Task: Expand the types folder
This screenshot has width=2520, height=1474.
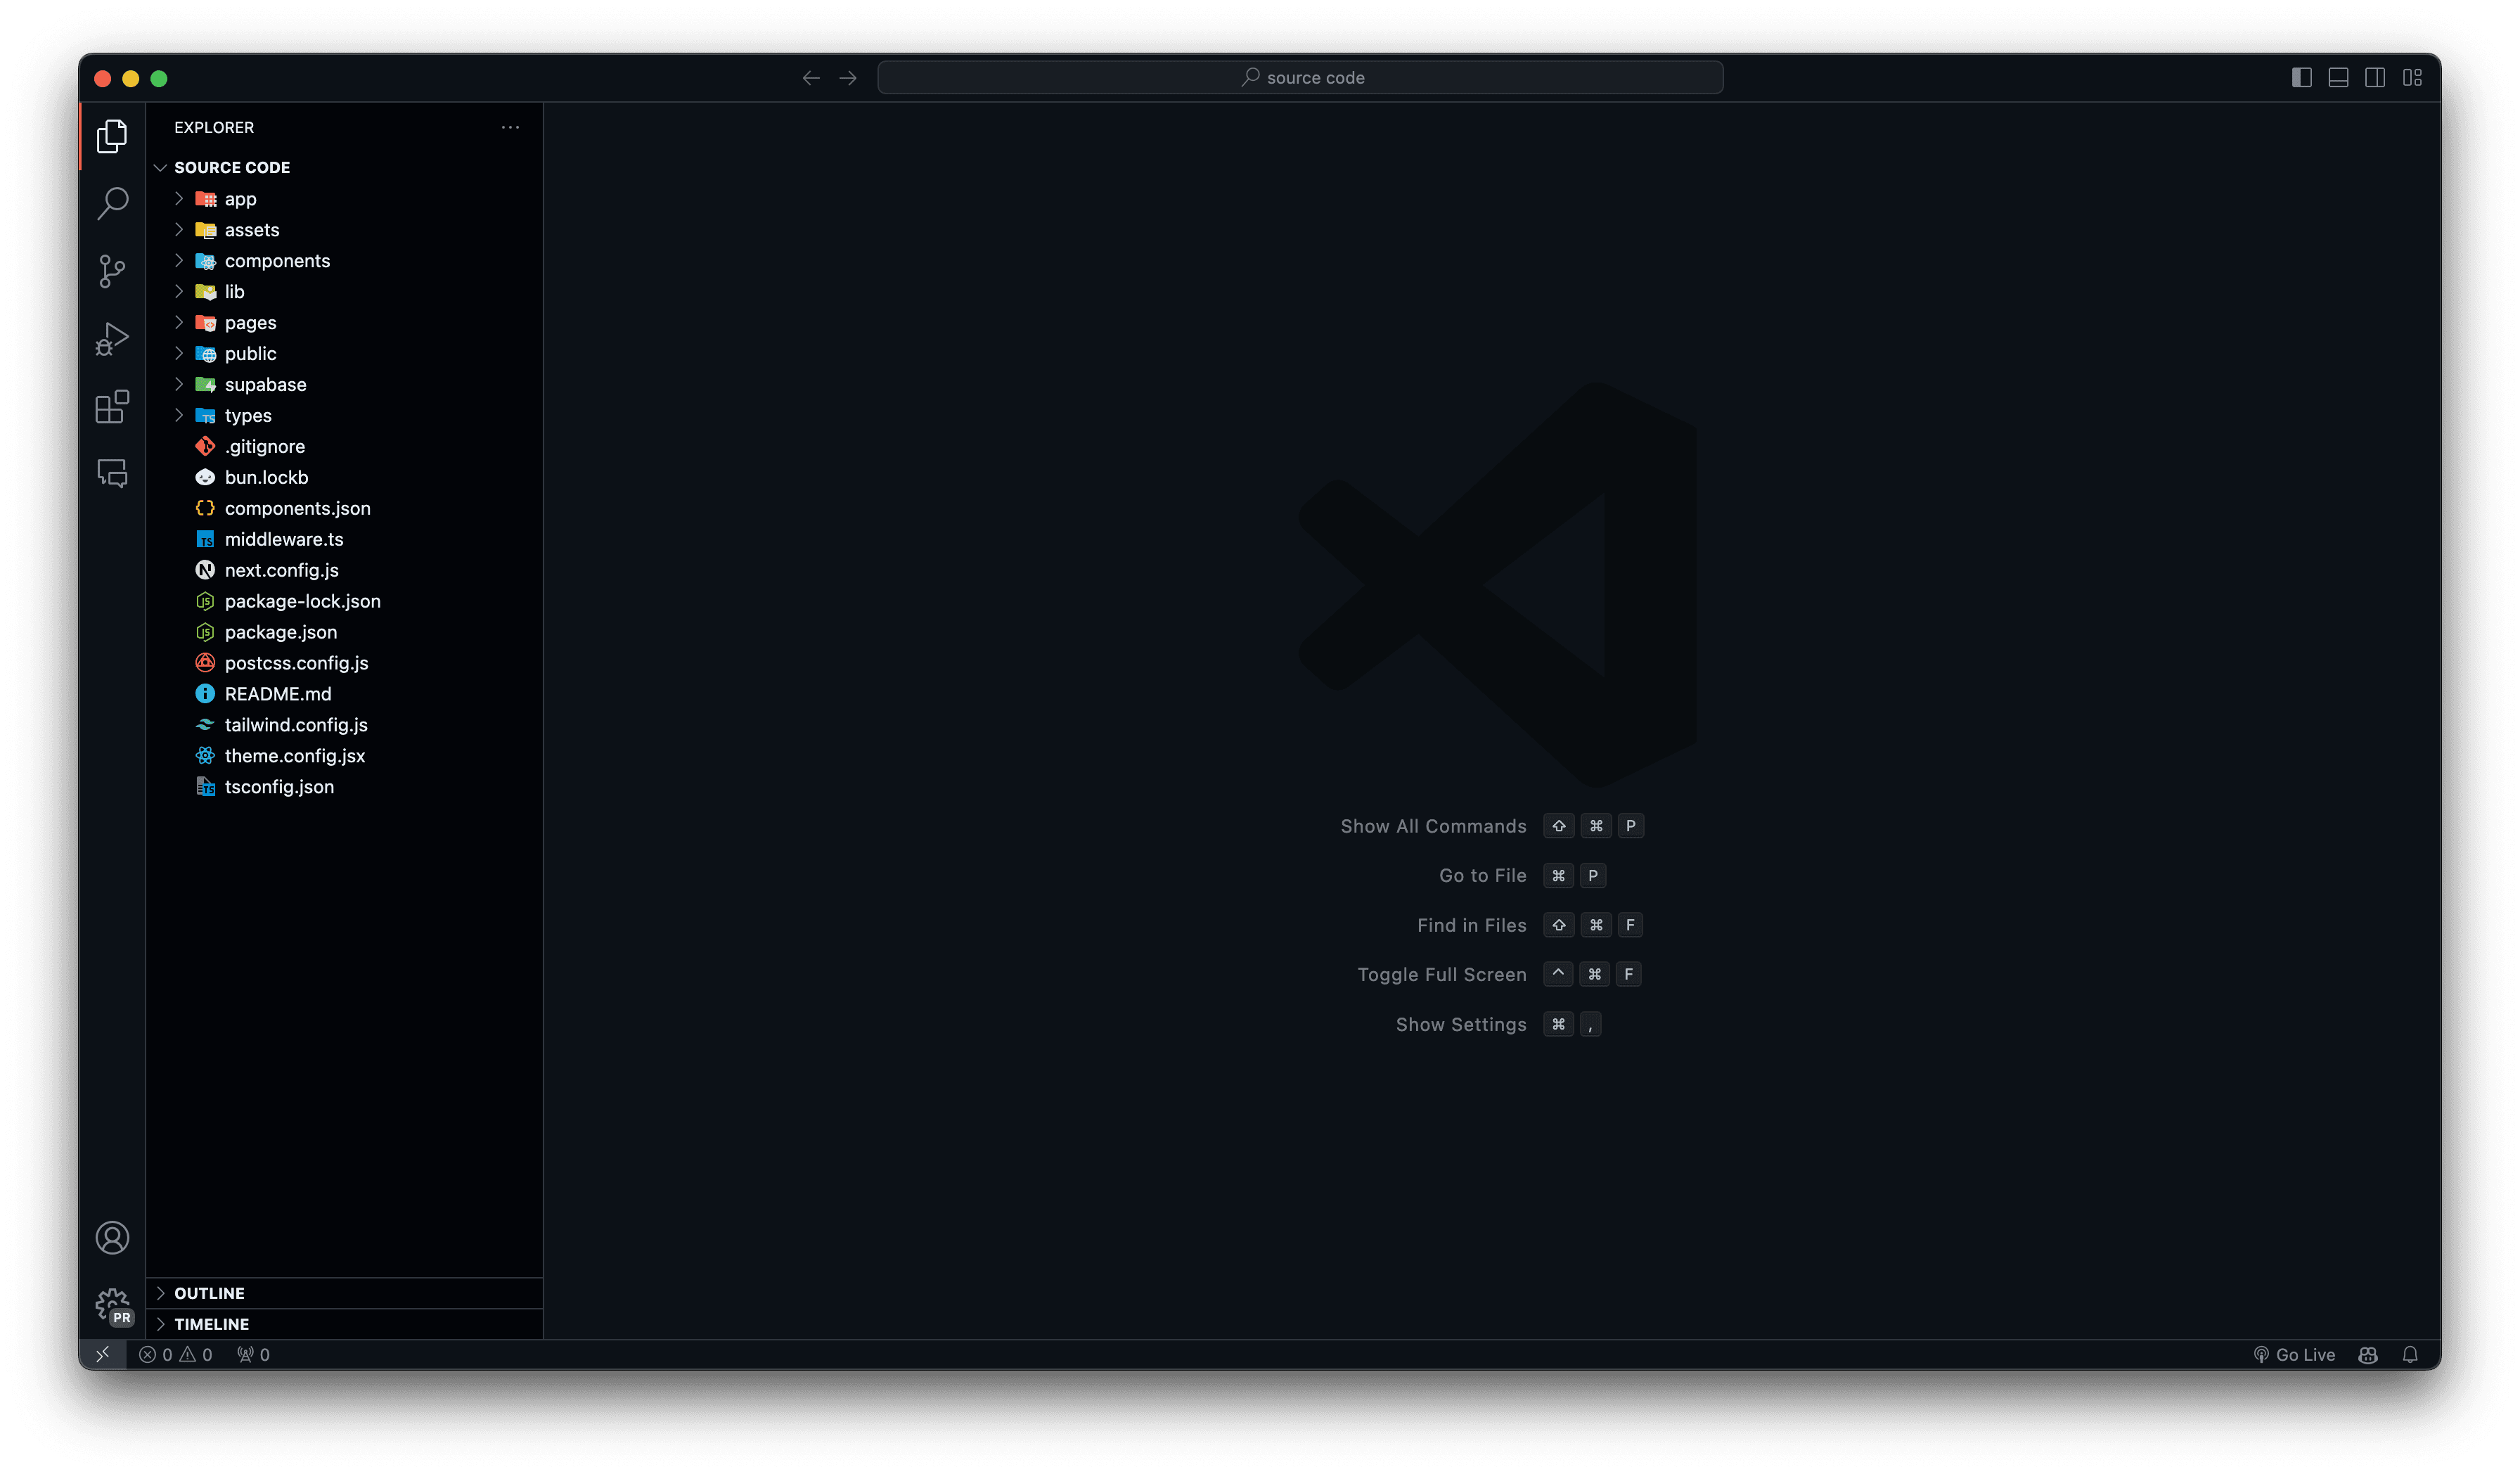Action: point(344,416)
